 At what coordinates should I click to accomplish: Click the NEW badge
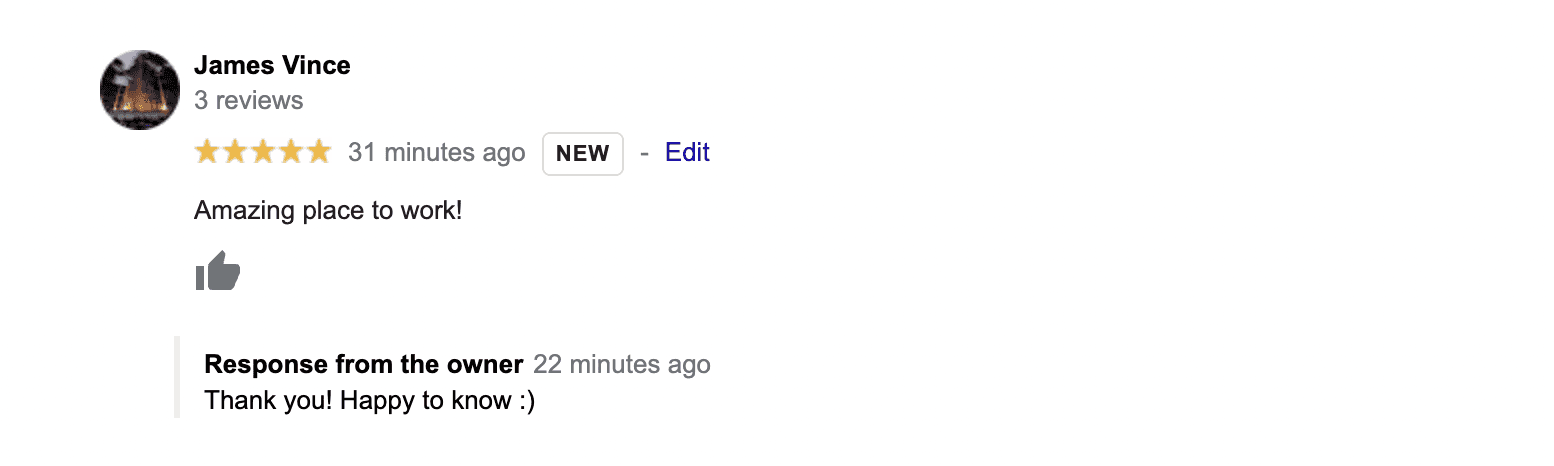click(x=583, y=153)
